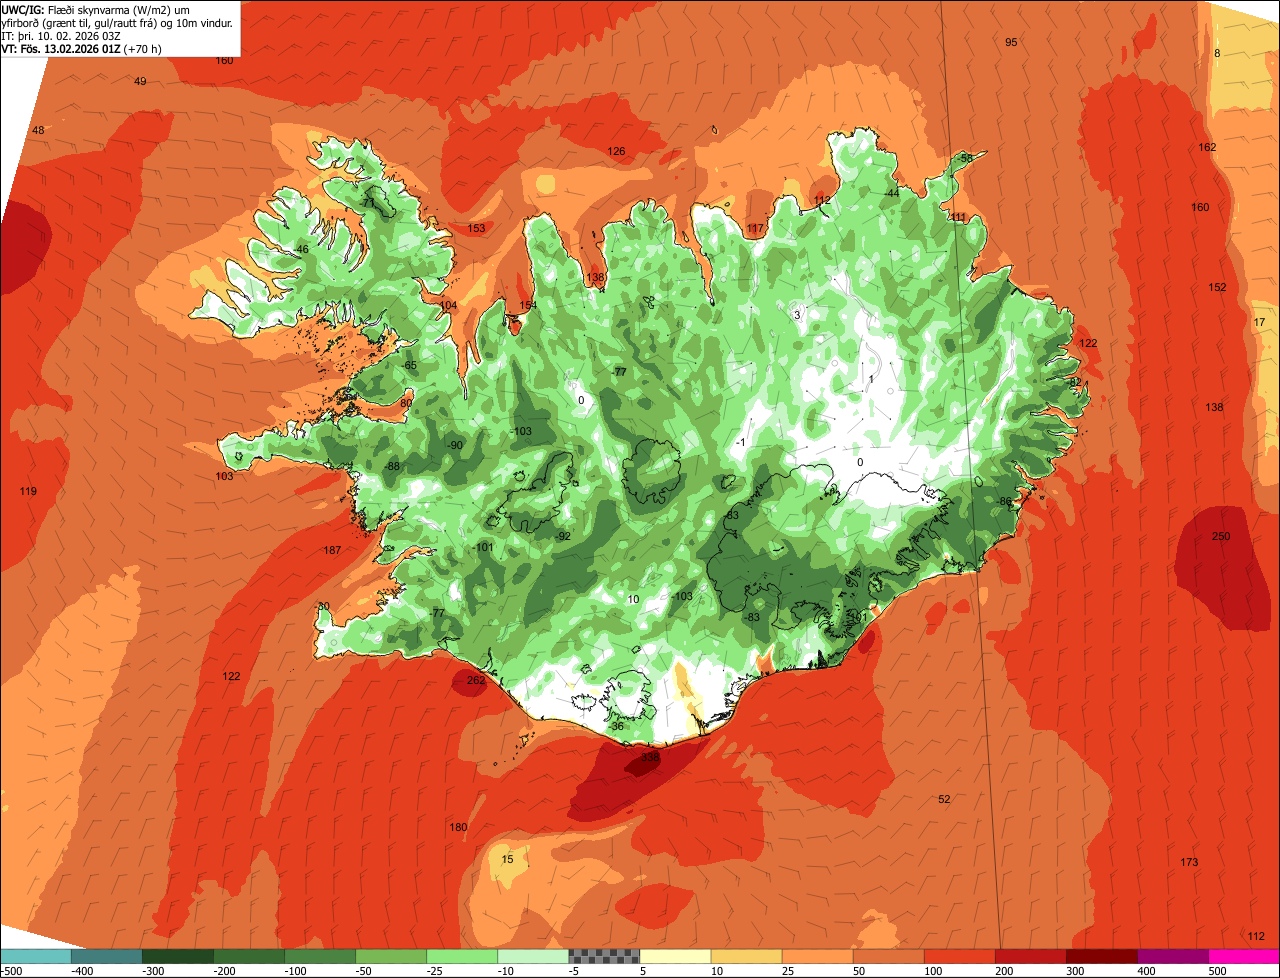Viewport: 1280px width, 978px height.
Task: Click the value 3 in the northern highlands
Action: click(797, 315)
